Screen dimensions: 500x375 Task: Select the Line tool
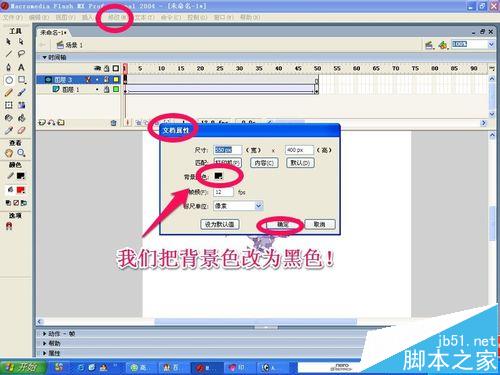tap(9, 54)
